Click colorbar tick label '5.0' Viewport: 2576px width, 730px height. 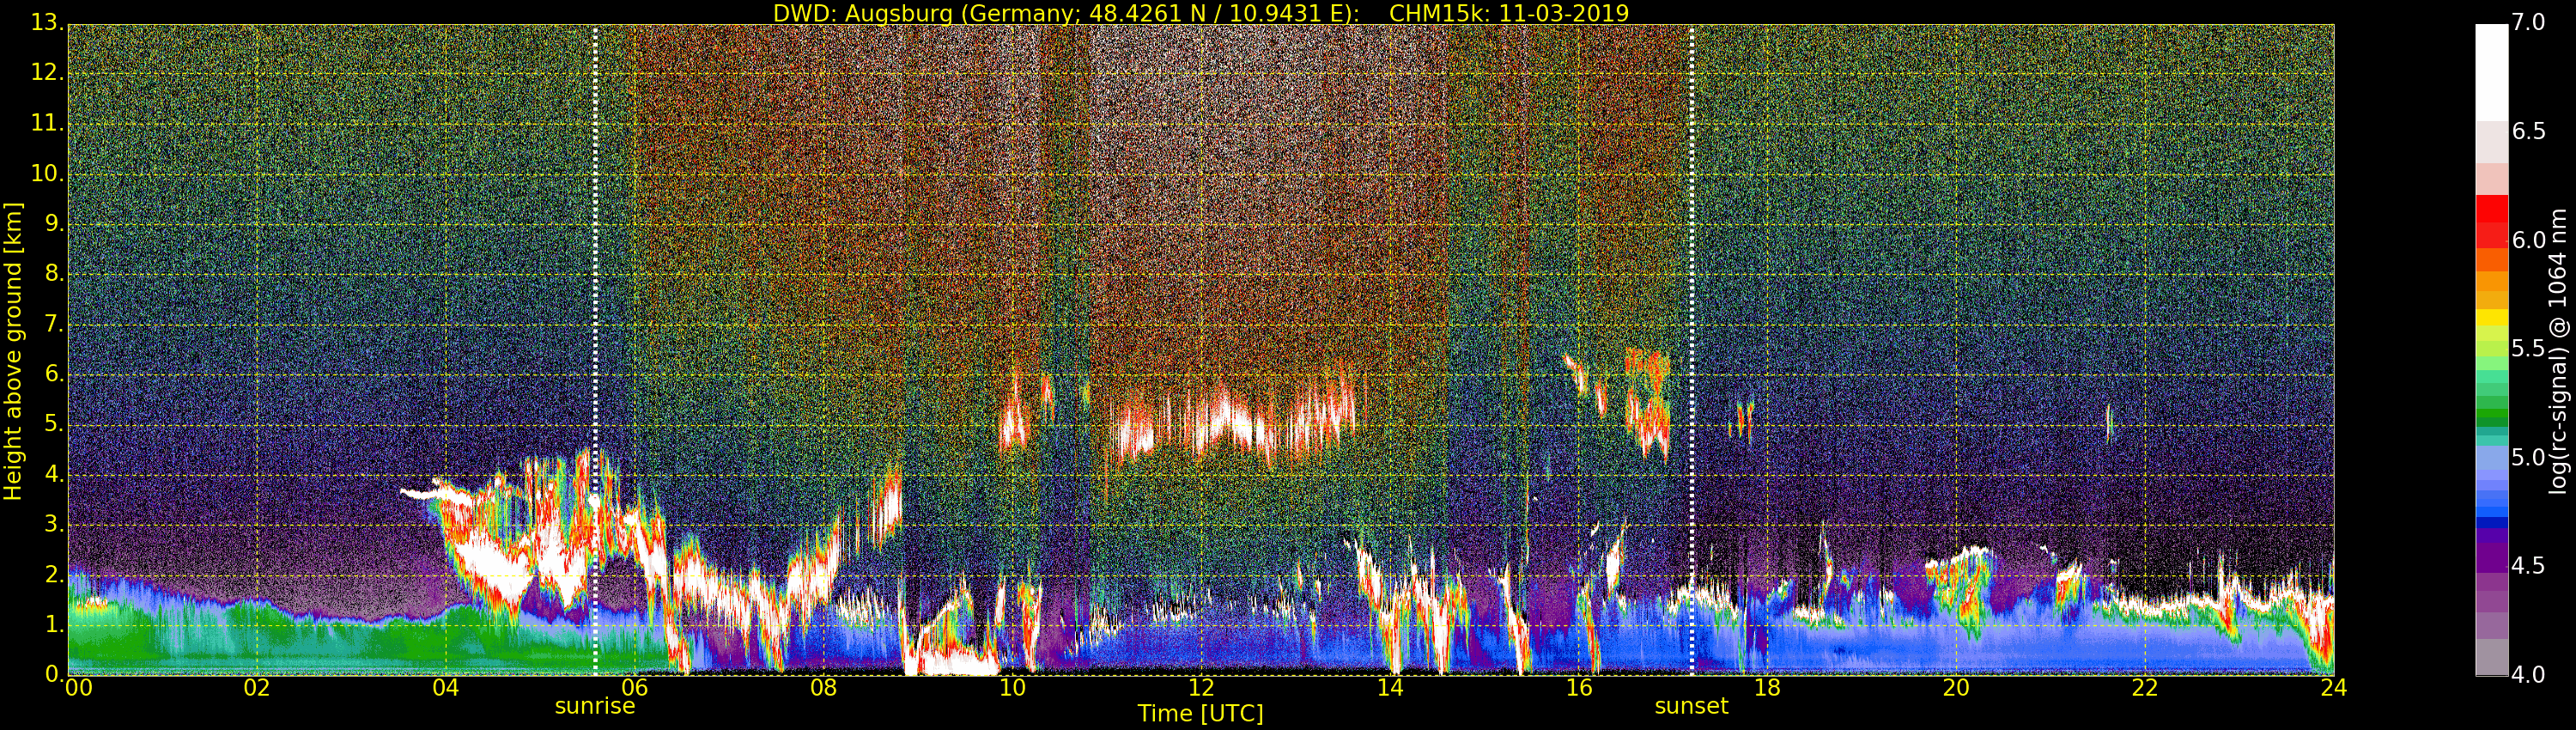(x=2528, y=457)
